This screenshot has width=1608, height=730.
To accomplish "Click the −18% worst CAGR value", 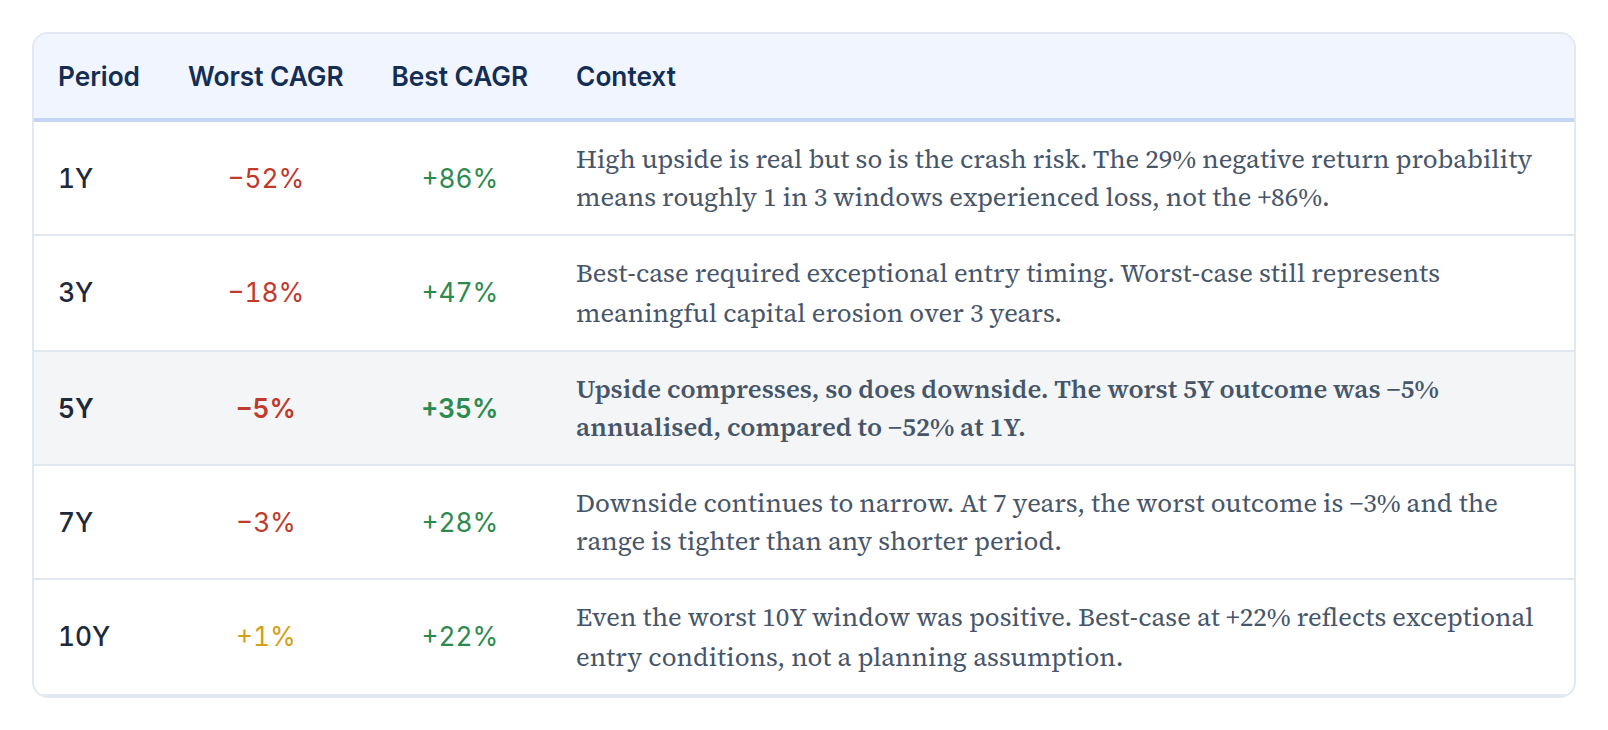I will tap(265, 293).
